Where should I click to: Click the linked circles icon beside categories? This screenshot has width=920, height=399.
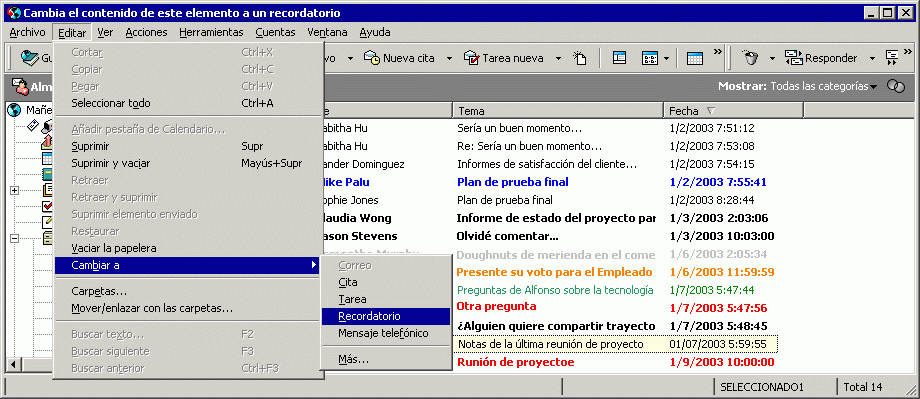pos(895,86)
